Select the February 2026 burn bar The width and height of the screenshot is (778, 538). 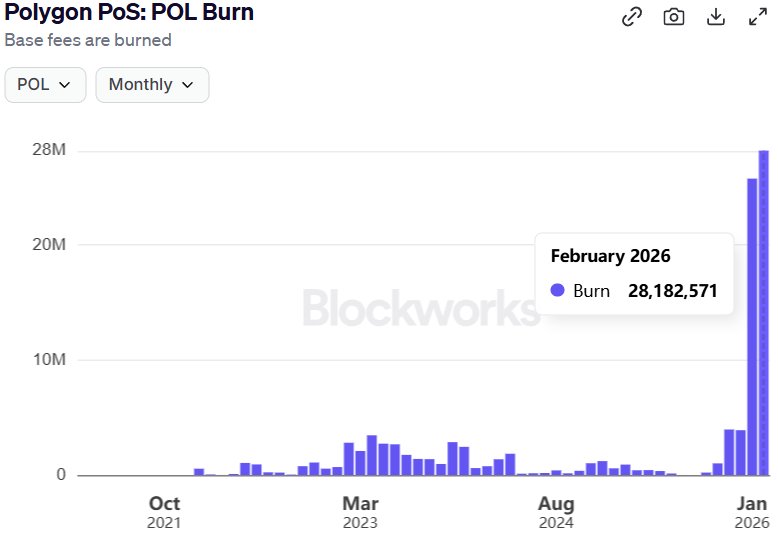[x=764, y=313]
